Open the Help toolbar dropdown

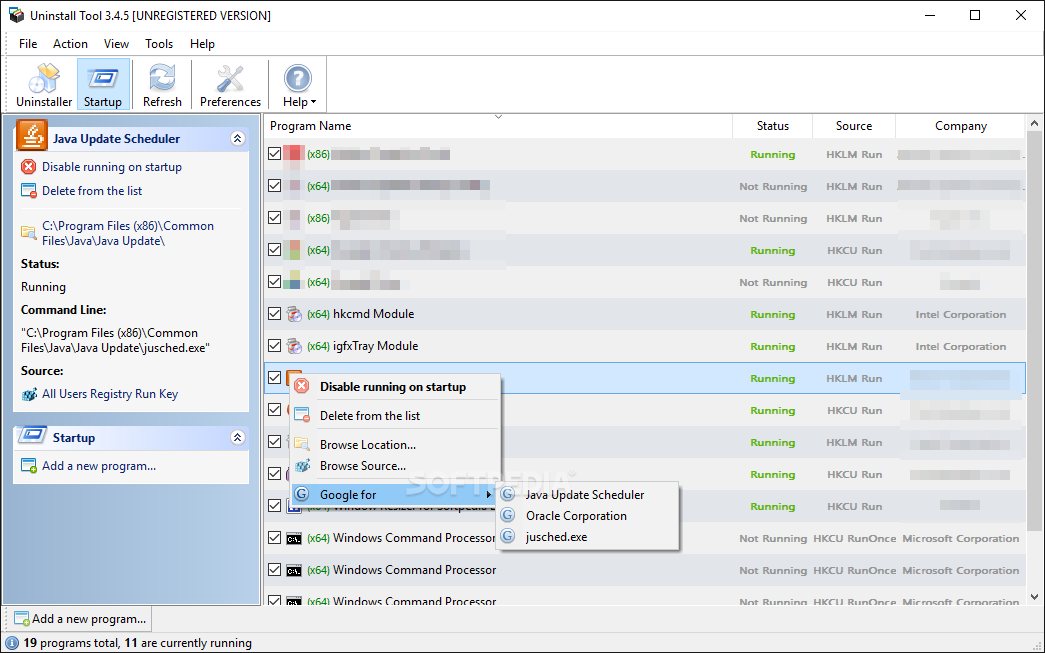(x=299, y=85)
